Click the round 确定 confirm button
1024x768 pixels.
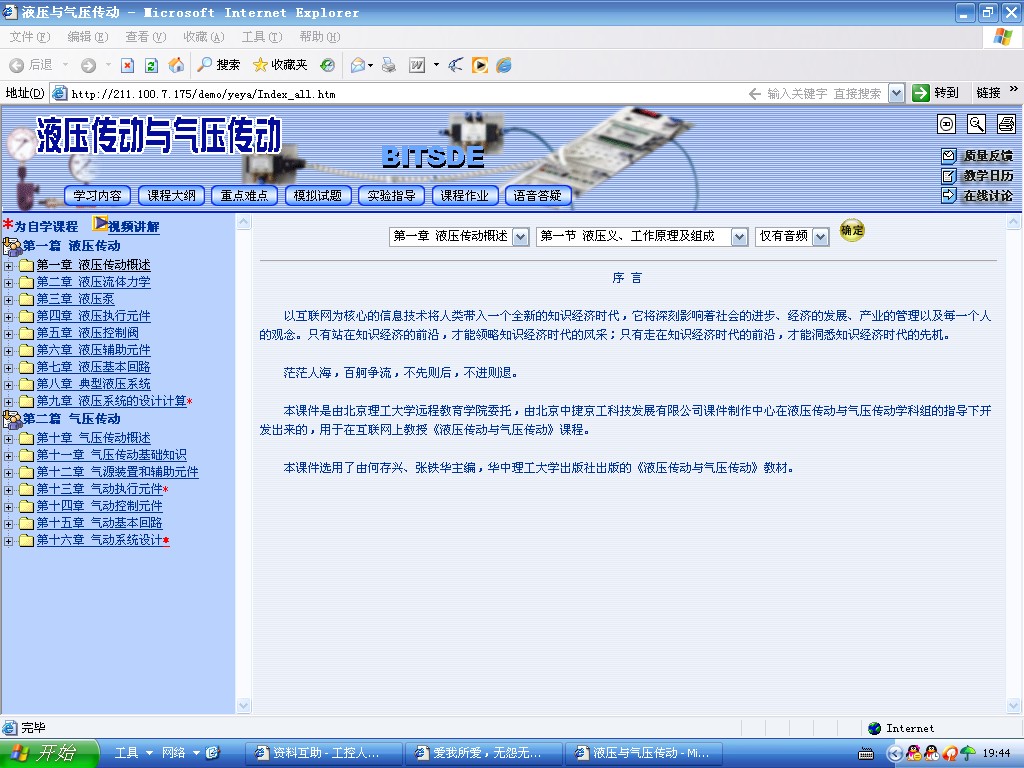coord(852,231)
